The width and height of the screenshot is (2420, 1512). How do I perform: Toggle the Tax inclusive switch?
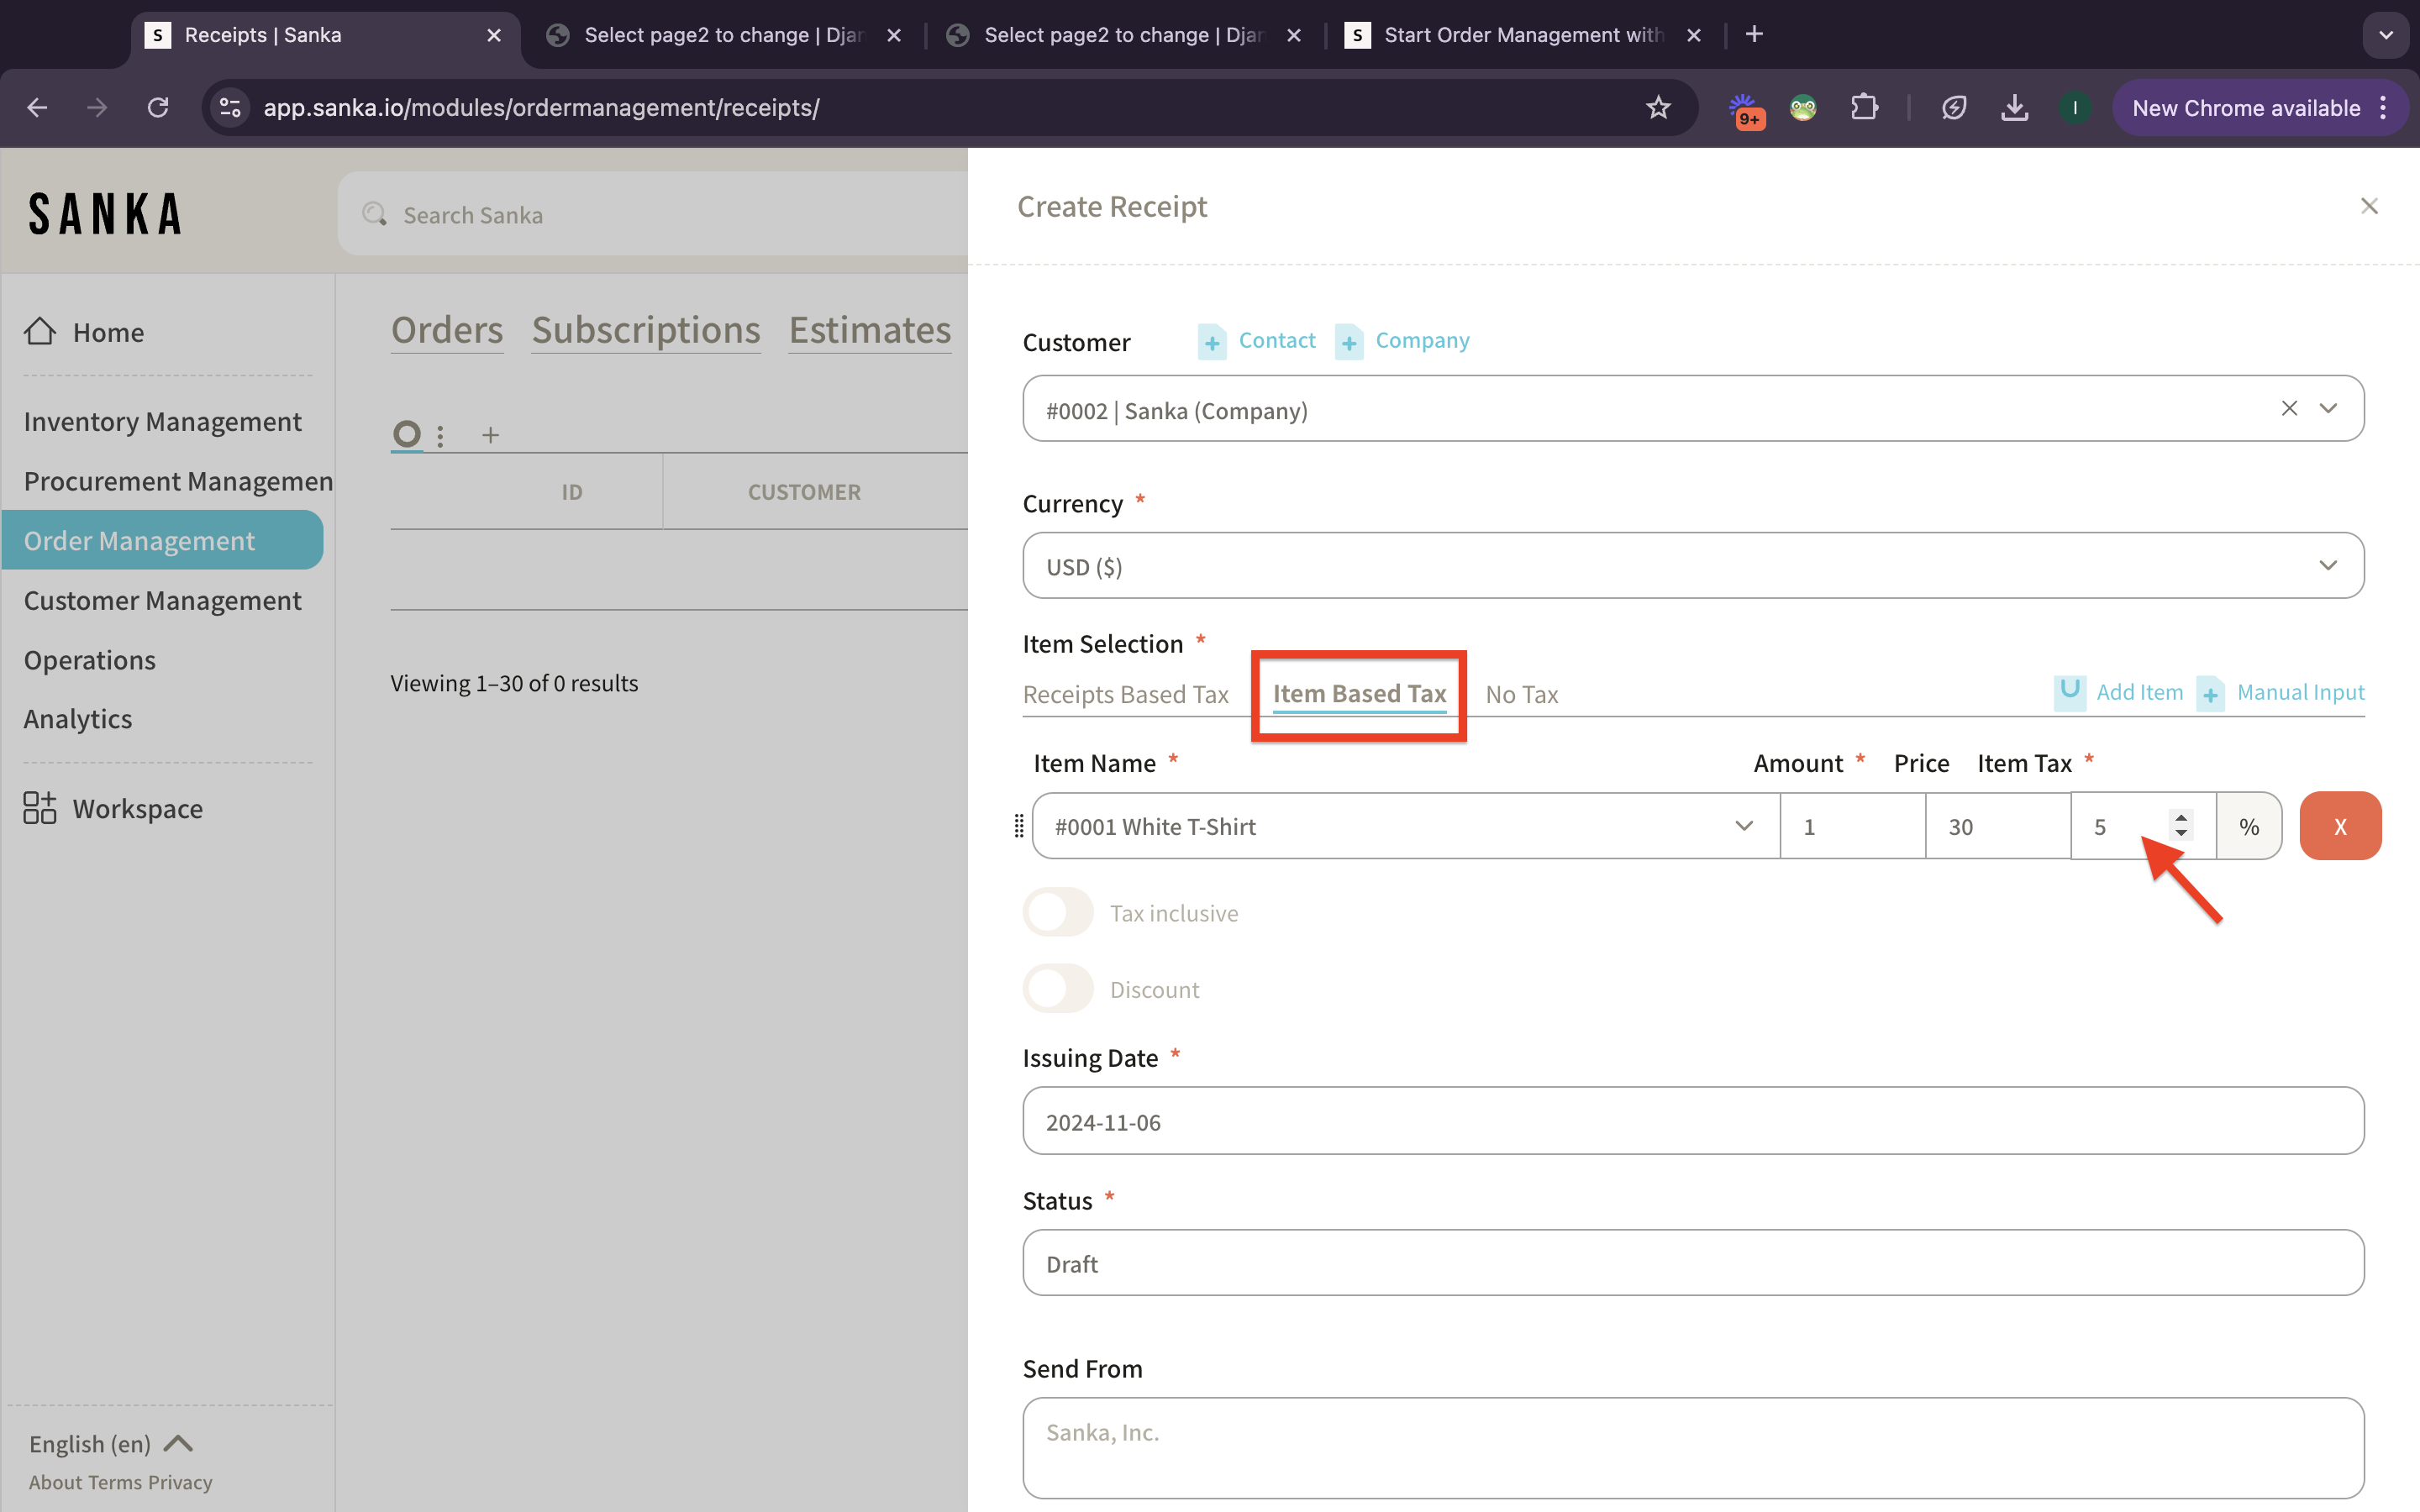coord(1058,912)
